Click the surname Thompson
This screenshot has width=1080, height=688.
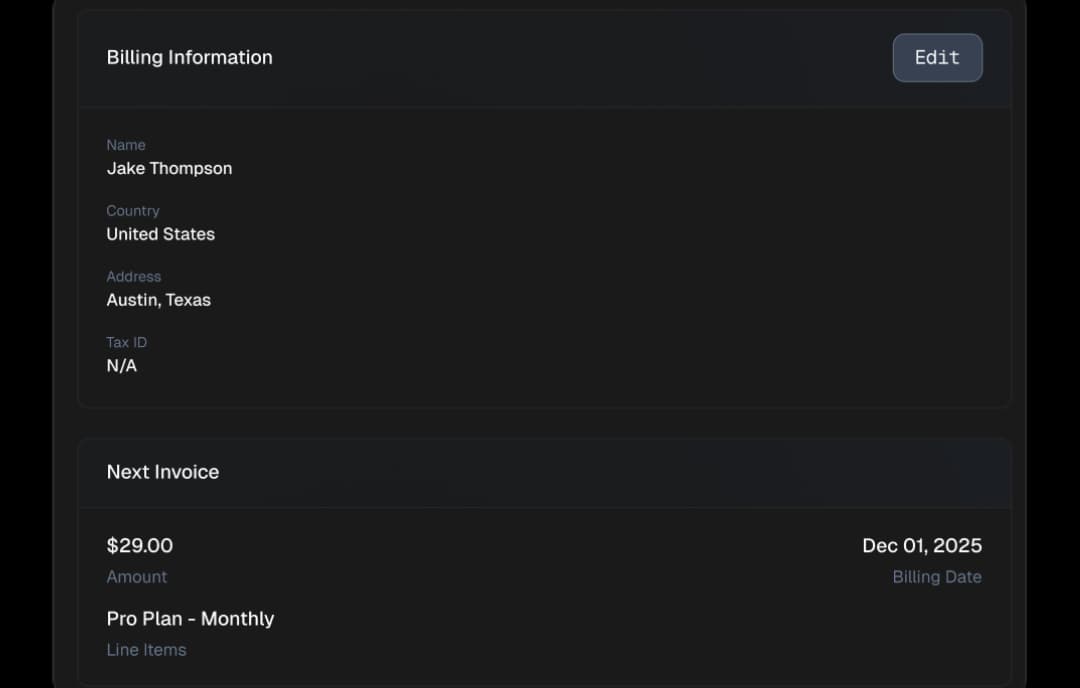(x=191, y=169)
